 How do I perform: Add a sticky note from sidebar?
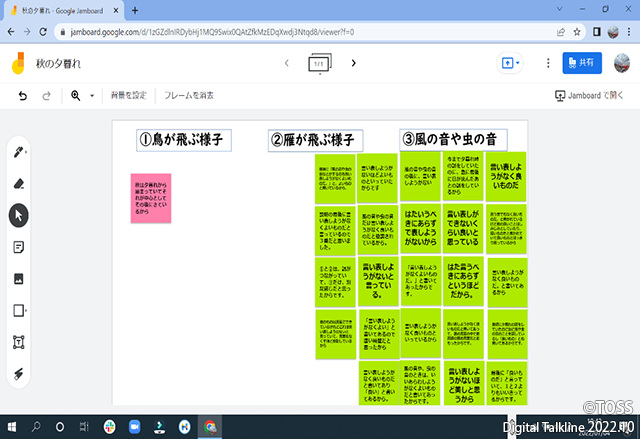(19, 247)
